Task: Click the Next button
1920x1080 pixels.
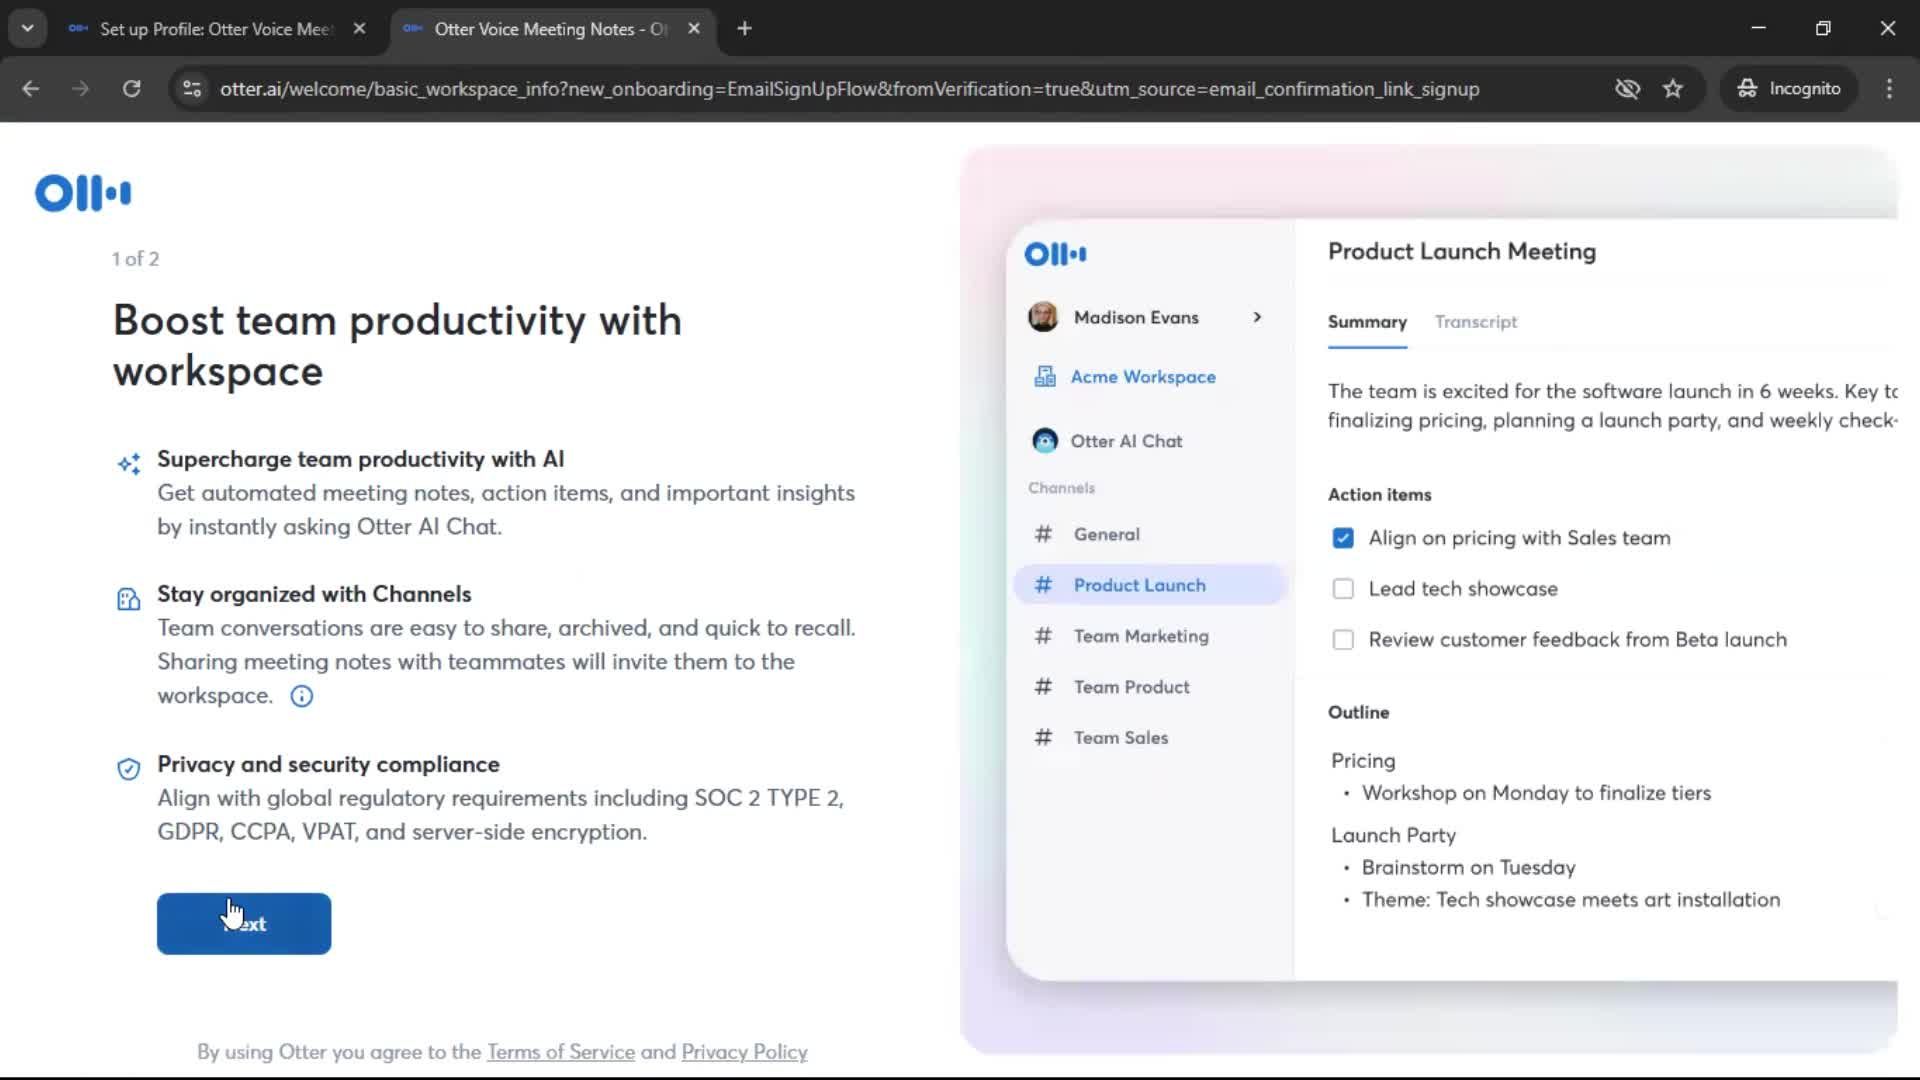Action: tap(244, 924)
